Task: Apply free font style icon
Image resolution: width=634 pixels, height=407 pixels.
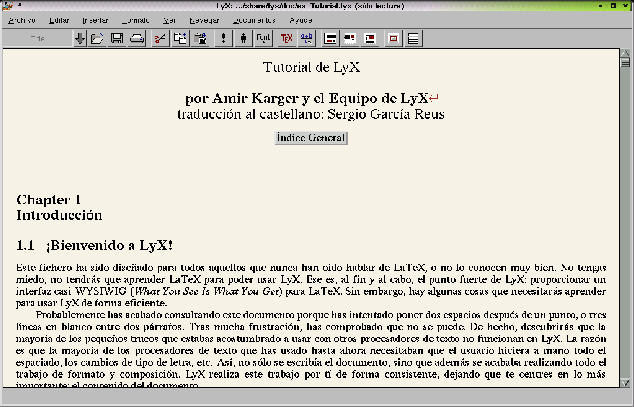Action: pyautogui.click(x=263, y=38)
